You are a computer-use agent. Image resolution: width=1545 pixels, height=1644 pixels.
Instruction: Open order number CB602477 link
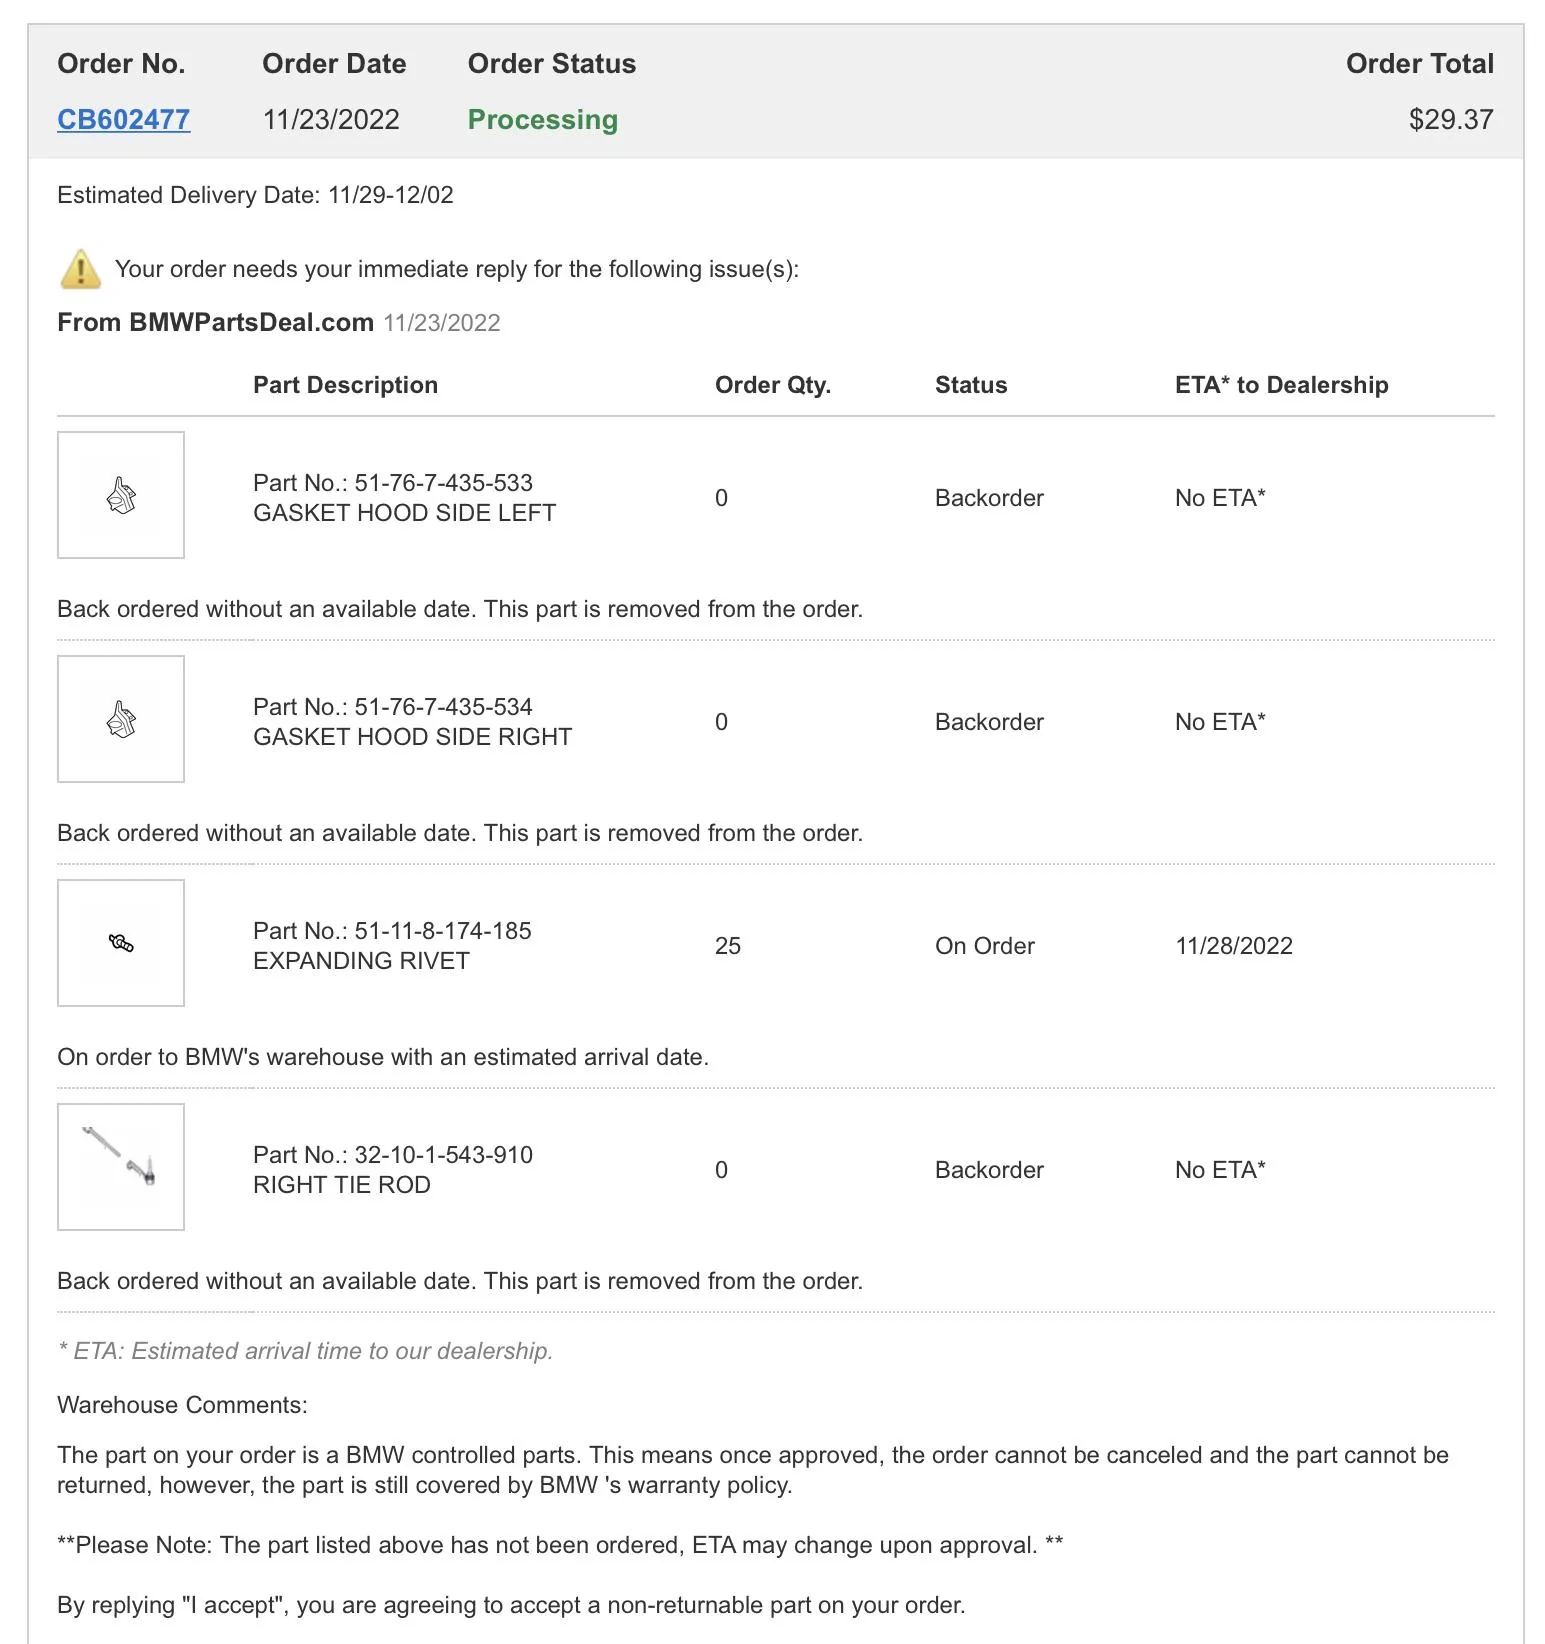pyautogui.click(x=123, y=120)
